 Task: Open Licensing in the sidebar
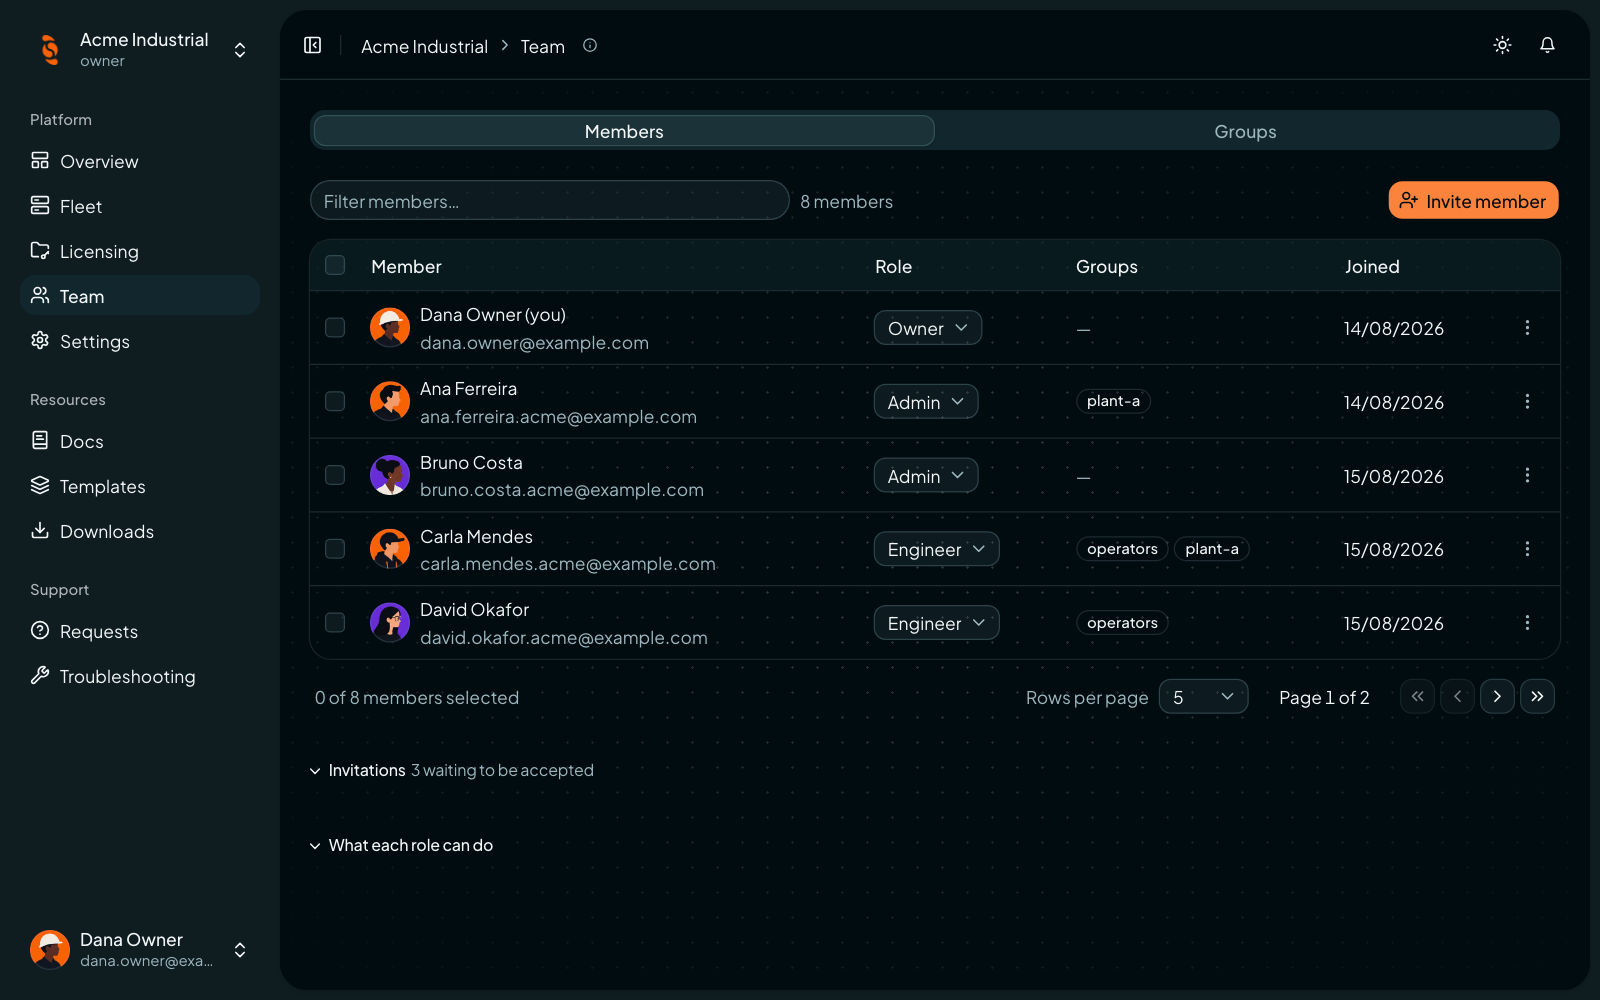pos(140,251)
